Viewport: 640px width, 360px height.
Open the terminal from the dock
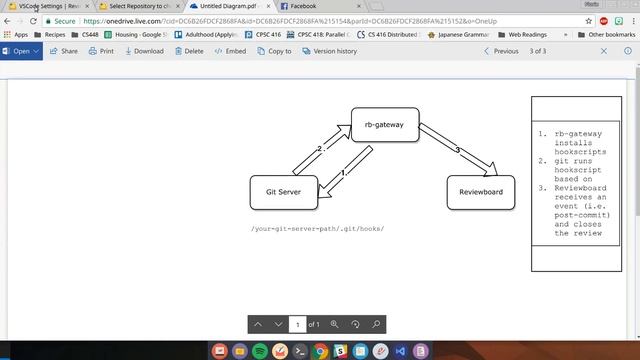click(x=300, y=351)
